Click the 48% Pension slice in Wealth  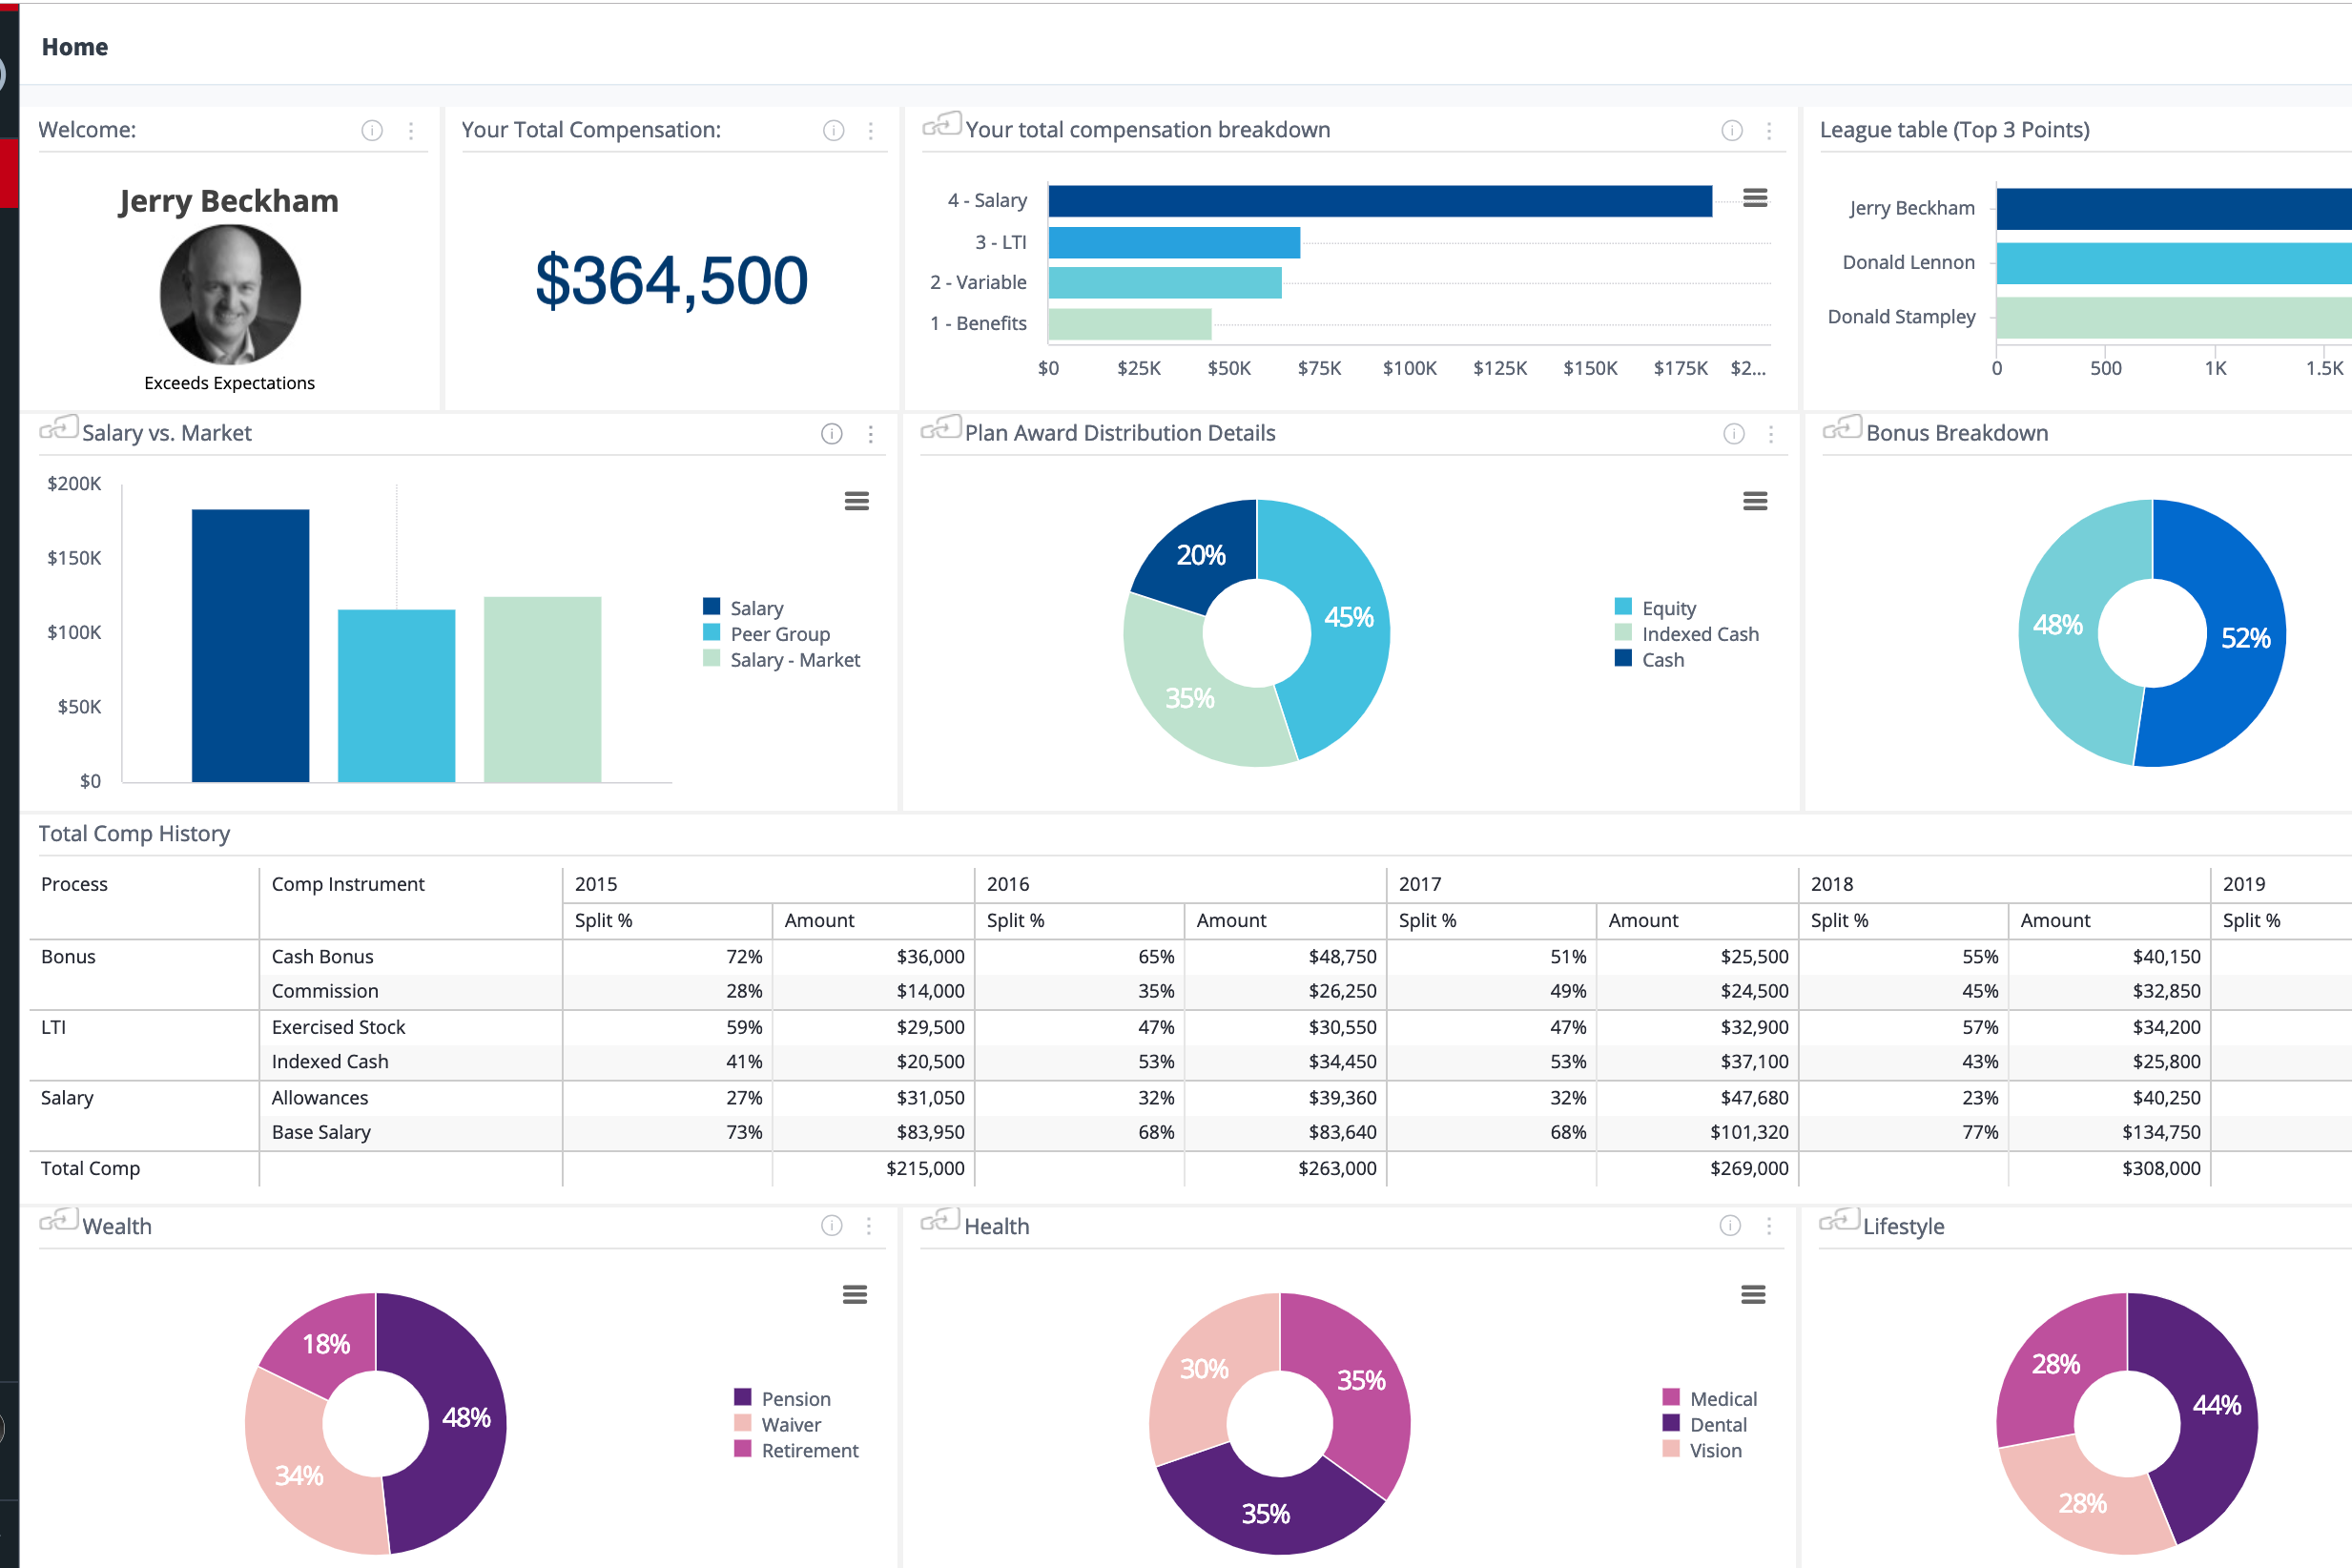pos(465,1418)
